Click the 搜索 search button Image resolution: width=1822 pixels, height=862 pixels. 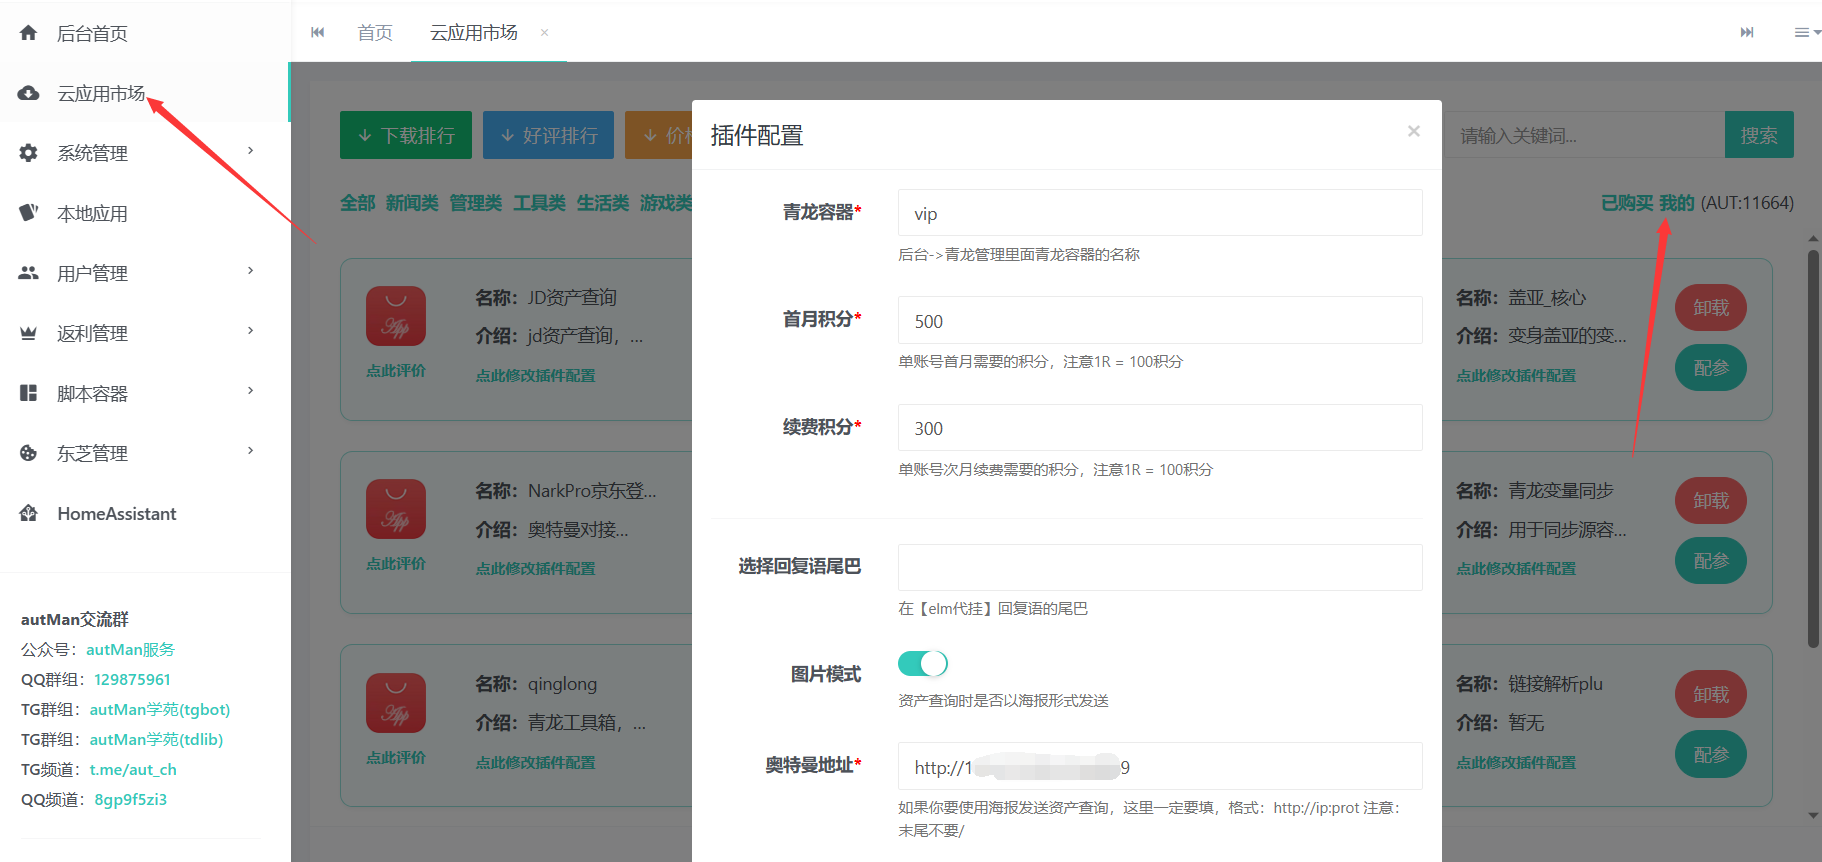(1759, 135)
